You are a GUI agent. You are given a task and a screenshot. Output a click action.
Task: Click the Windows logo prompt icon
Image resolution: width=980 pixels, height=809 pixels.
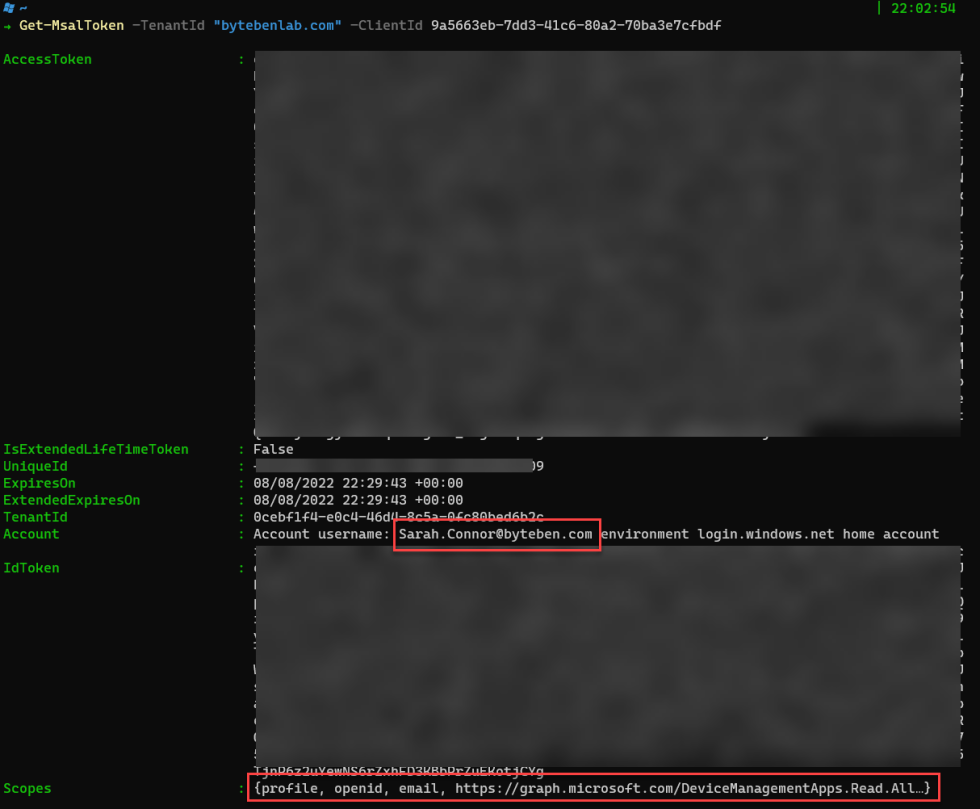[x=8, y=8]
